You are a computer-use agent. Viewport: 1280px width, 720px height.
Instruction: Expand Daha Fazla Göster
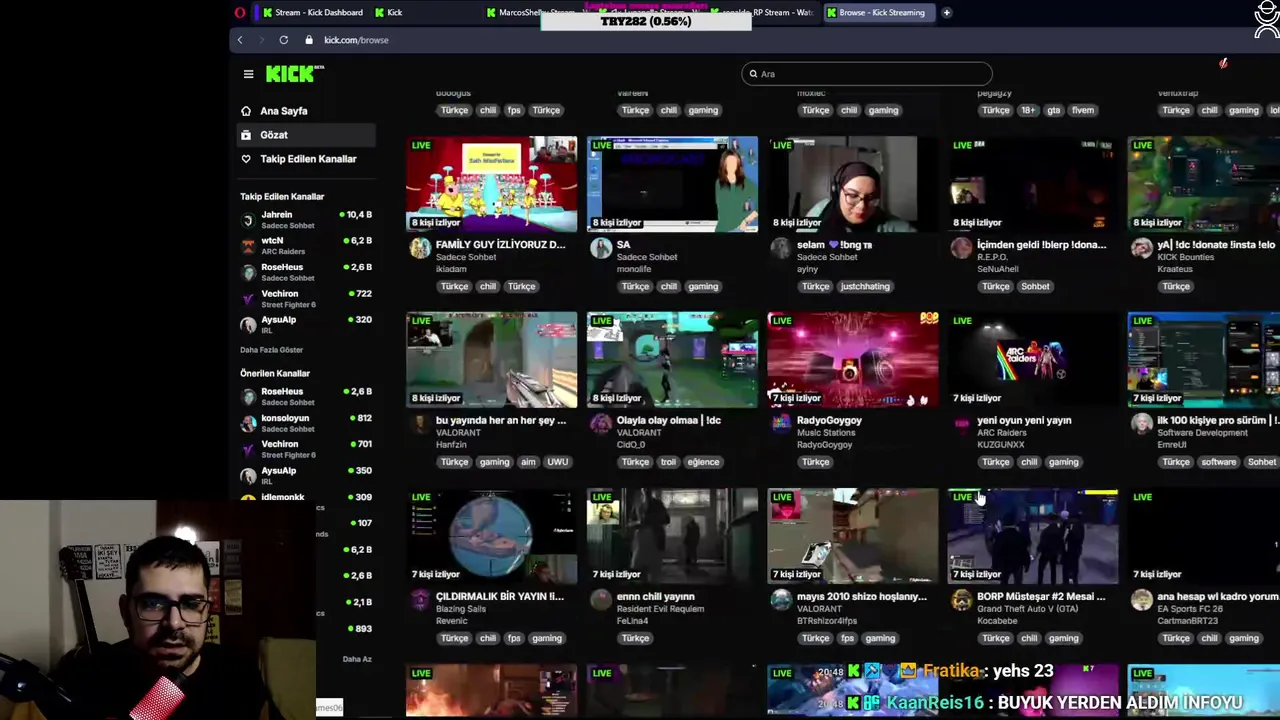coord(271,350)
